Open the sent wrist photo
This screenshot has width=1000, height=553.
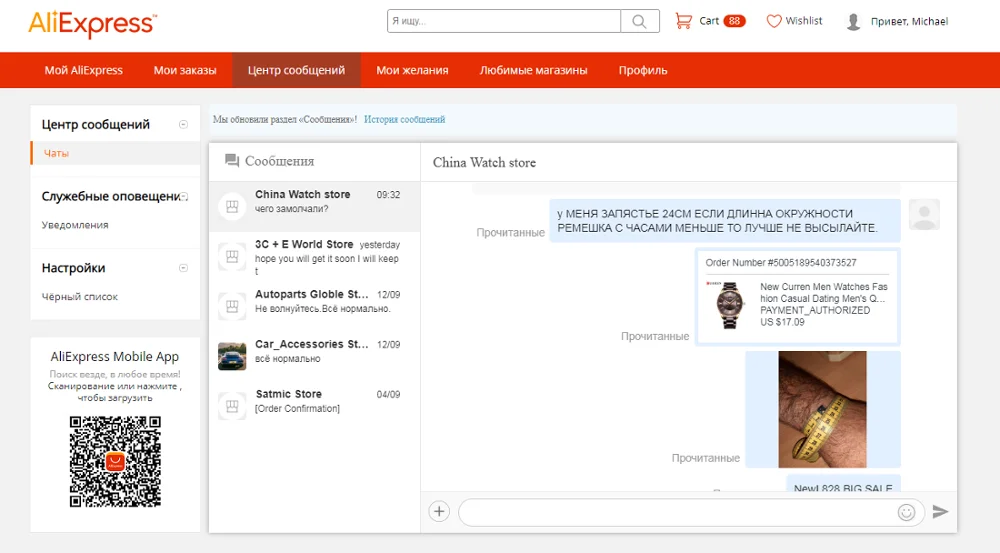(822, 409)
